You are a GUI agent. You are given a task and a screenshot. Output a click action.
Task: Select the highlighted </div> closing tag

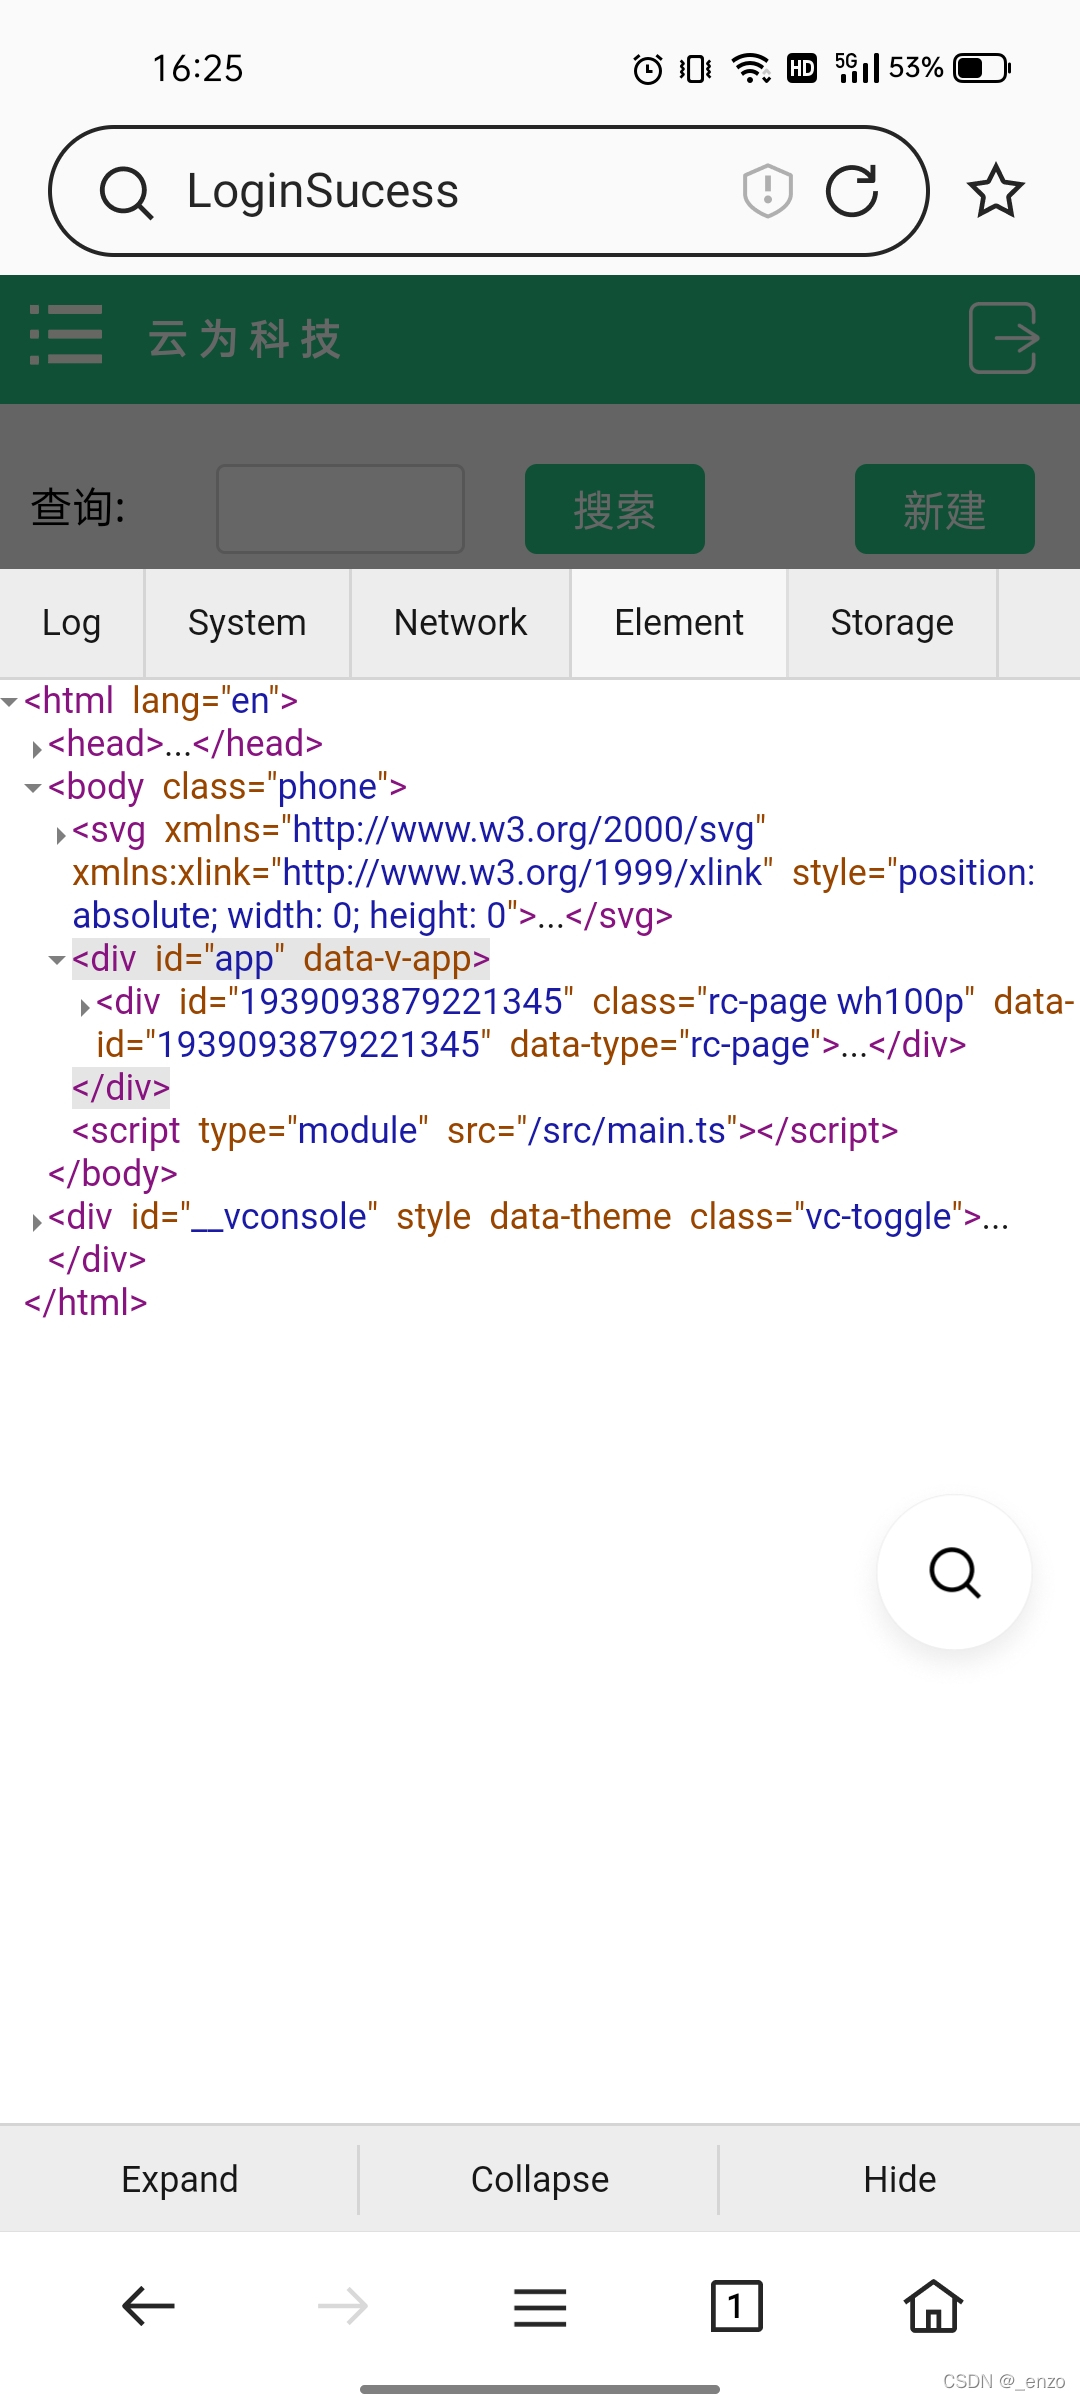pos(121,1088)
